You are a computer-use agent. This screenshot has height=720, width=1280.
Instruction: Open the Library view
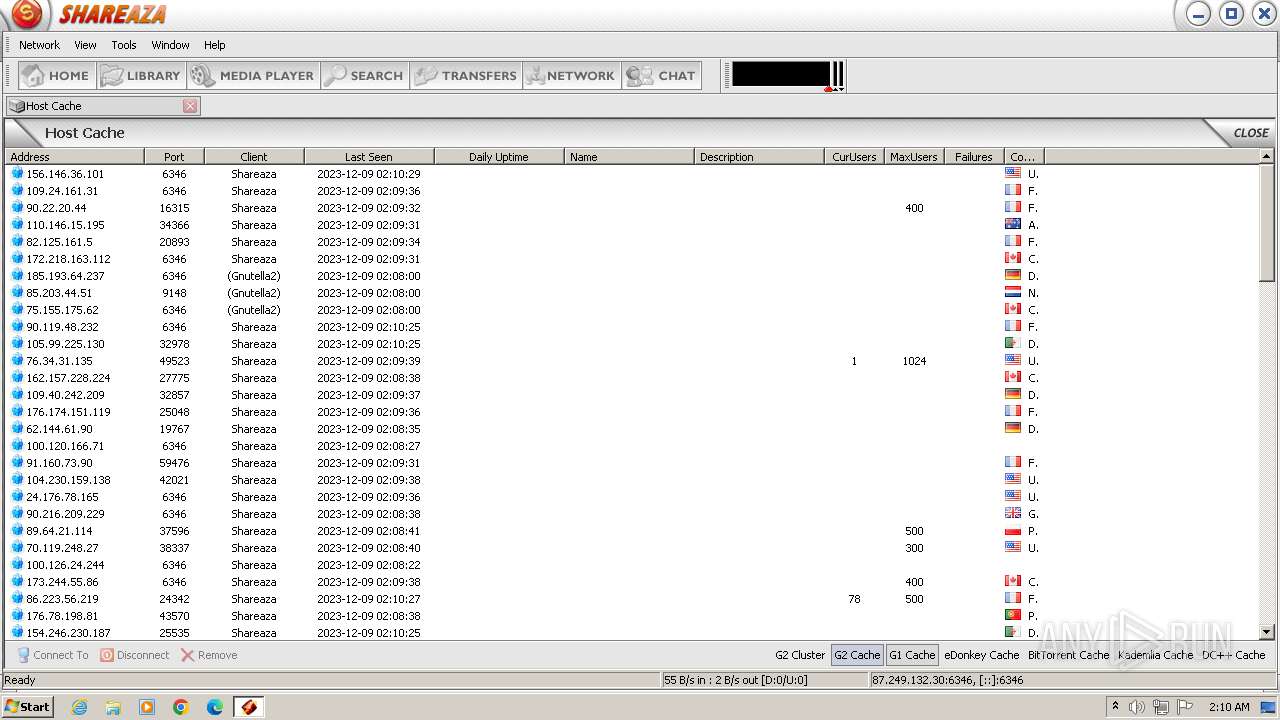[x=141, y=76]
